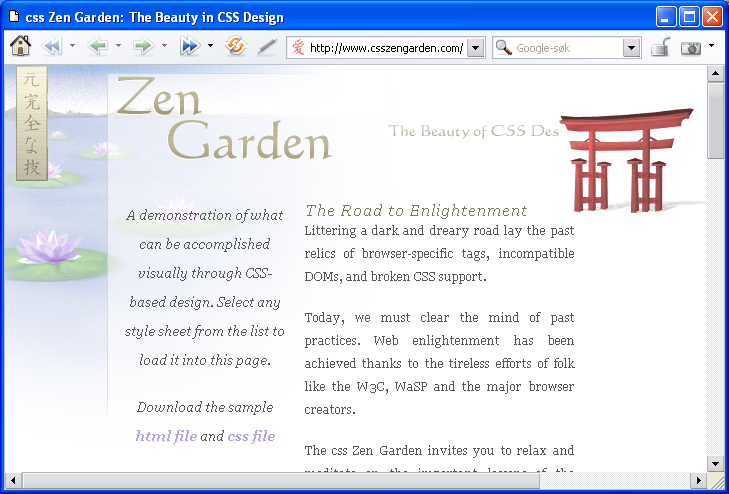
Task: Click the Rewind navigation button
Action: click(52, 46)
